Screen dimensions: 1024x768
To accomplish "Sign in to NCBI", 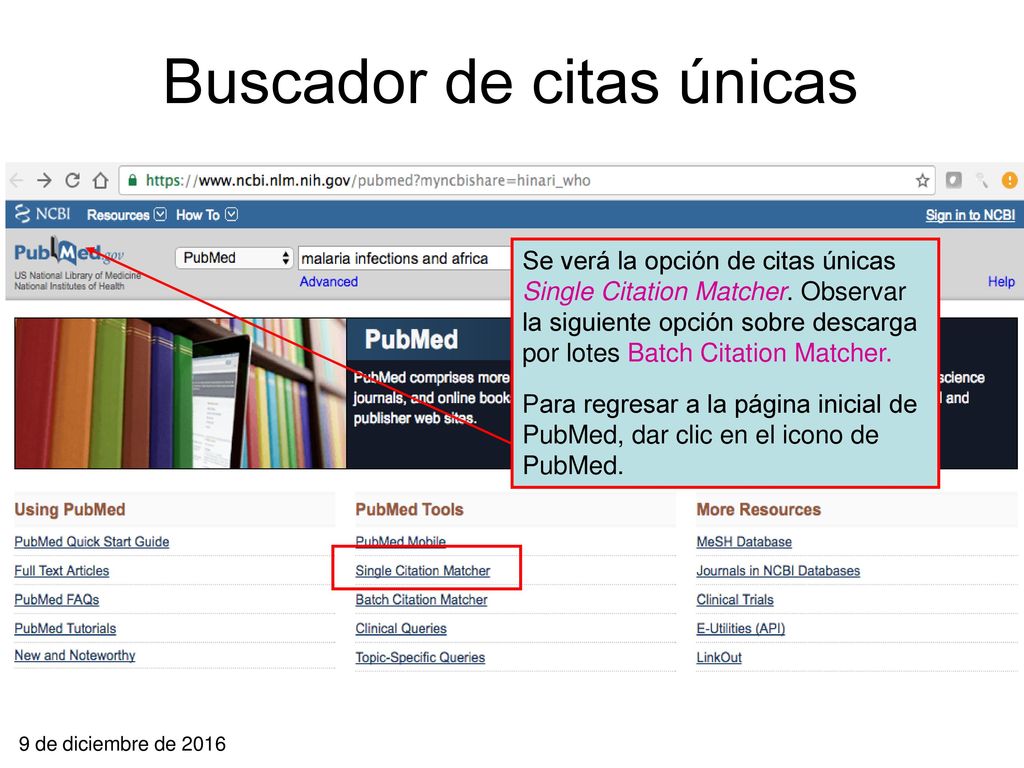I will pos(970,215).
